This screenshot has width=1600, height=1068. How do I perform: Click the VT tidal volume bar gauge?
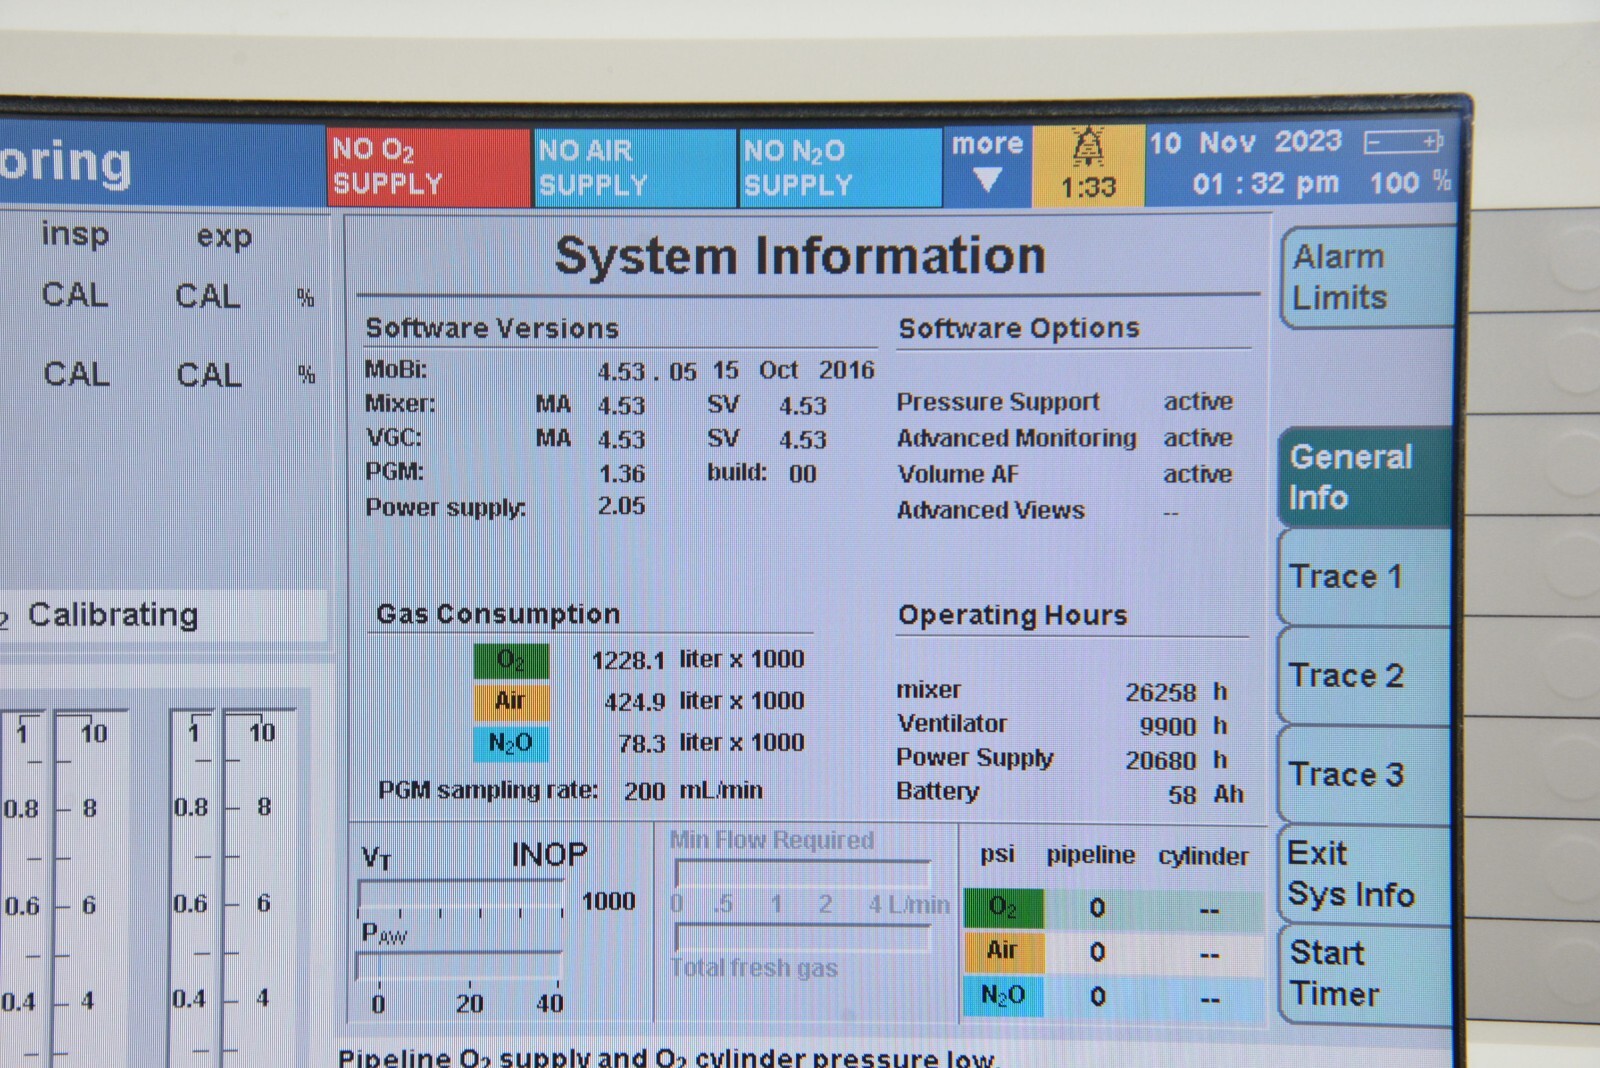point(460,896)
